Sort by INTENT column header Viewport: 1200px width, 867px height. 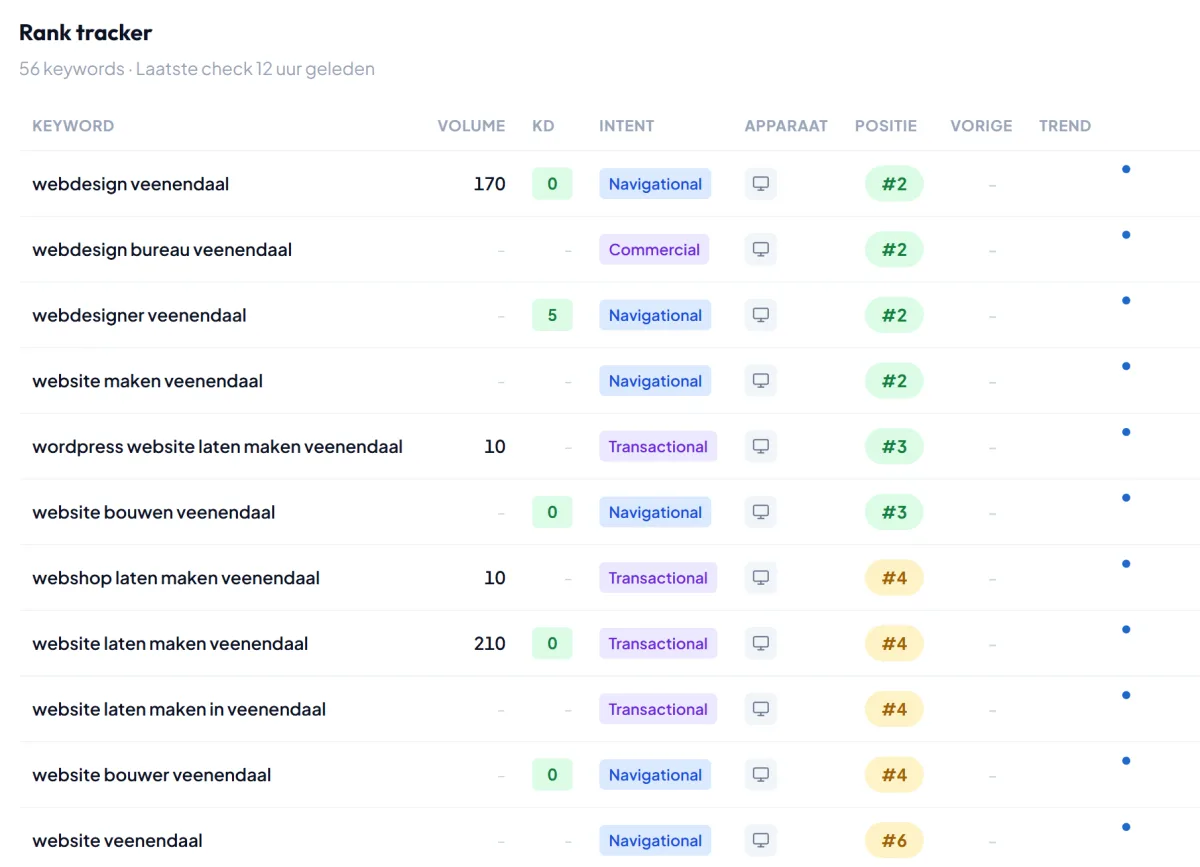(x=626, y=126)
